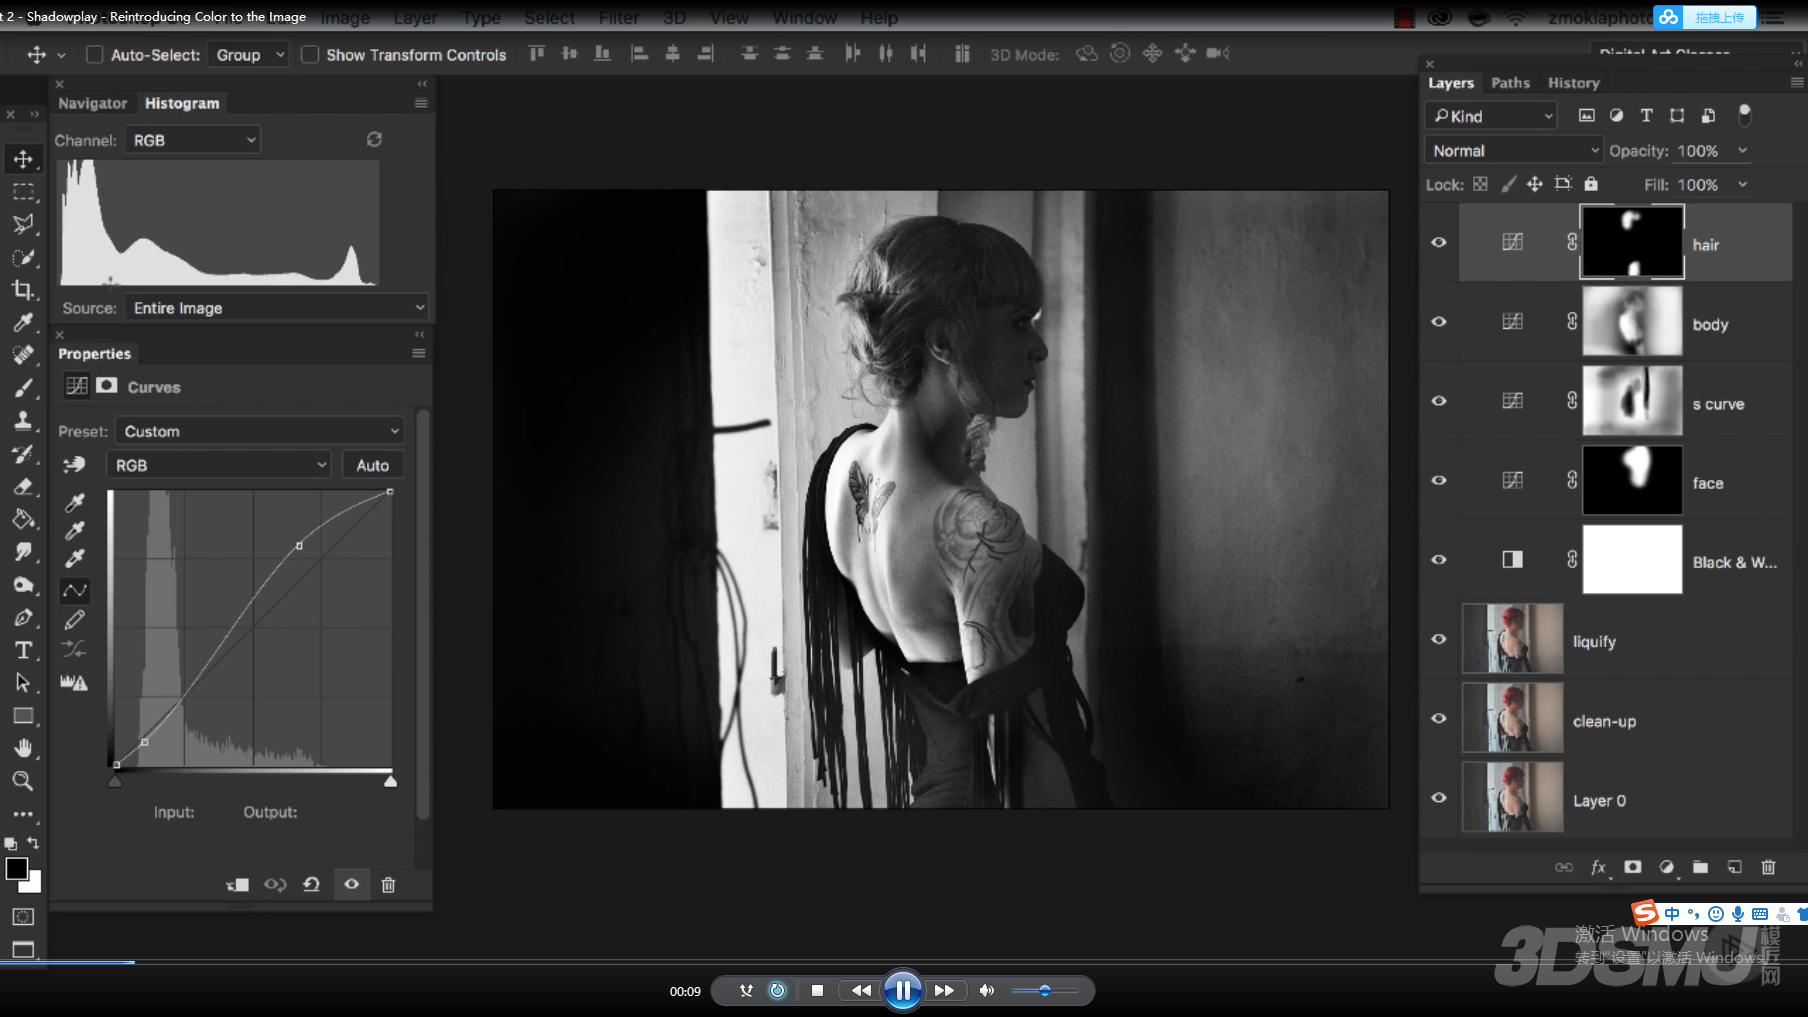Enable the Auto-Select checkbox
1808x1017 pixels.
(95, 55)
